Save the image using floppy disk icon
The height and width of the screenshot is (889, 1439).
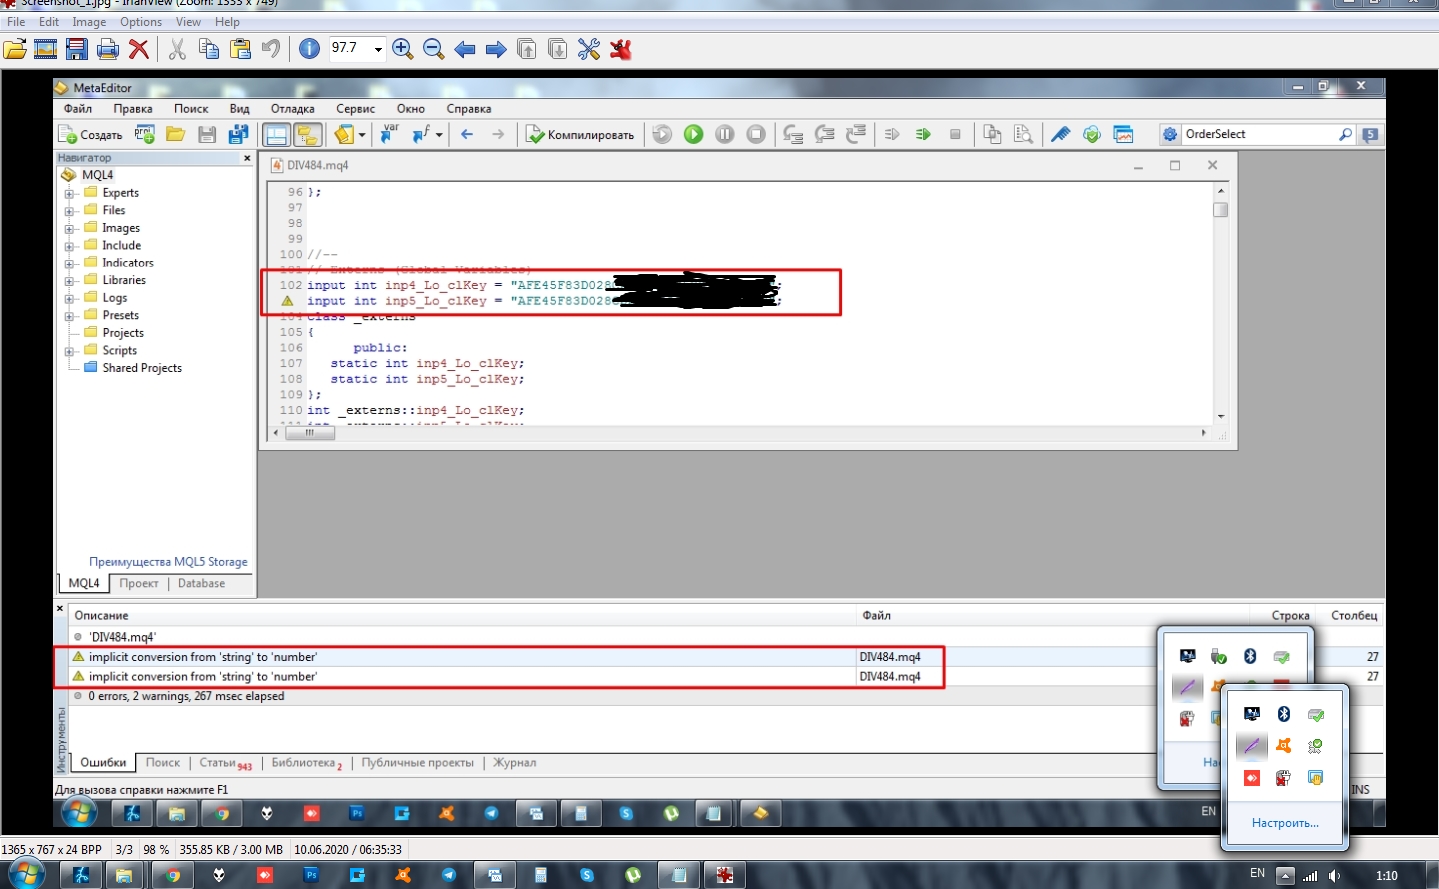pos(77,49)
